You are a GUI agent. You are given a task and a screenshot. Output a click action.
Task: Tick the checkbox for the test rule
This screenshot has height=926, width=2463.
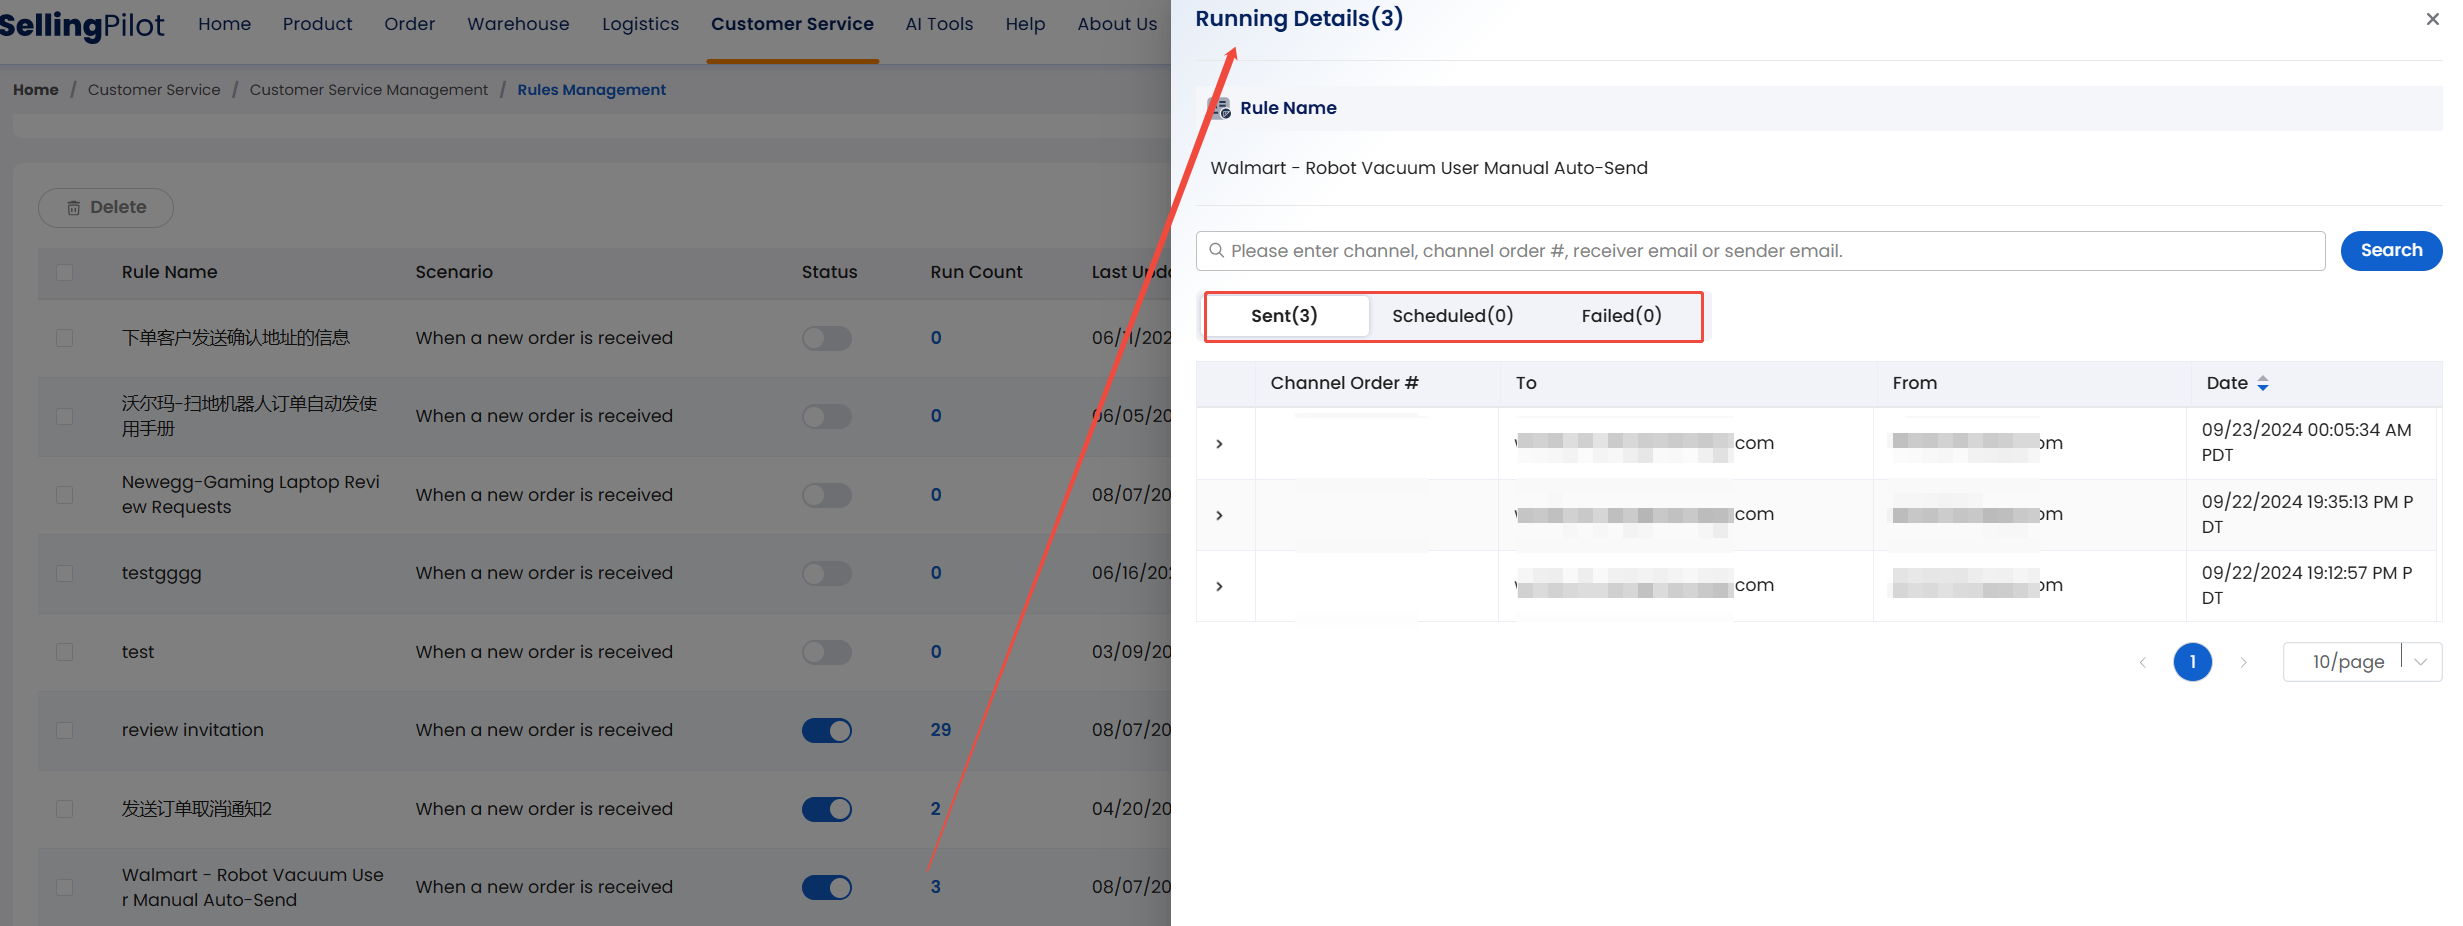click(65, 652)
